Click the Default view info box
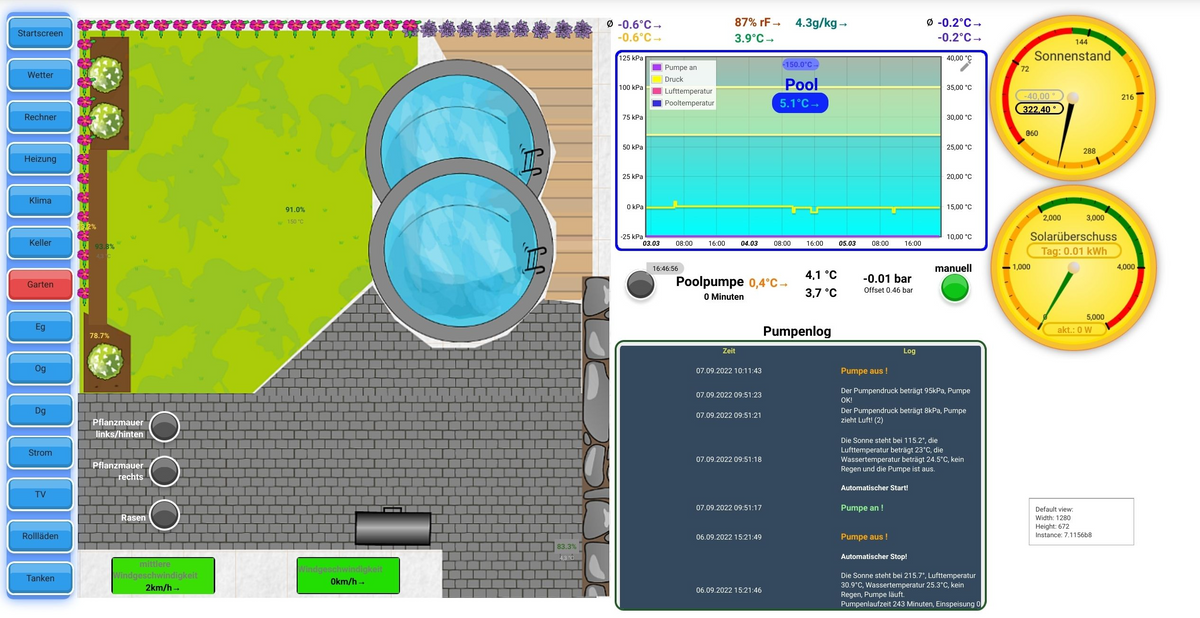 tap(1081, 522)
